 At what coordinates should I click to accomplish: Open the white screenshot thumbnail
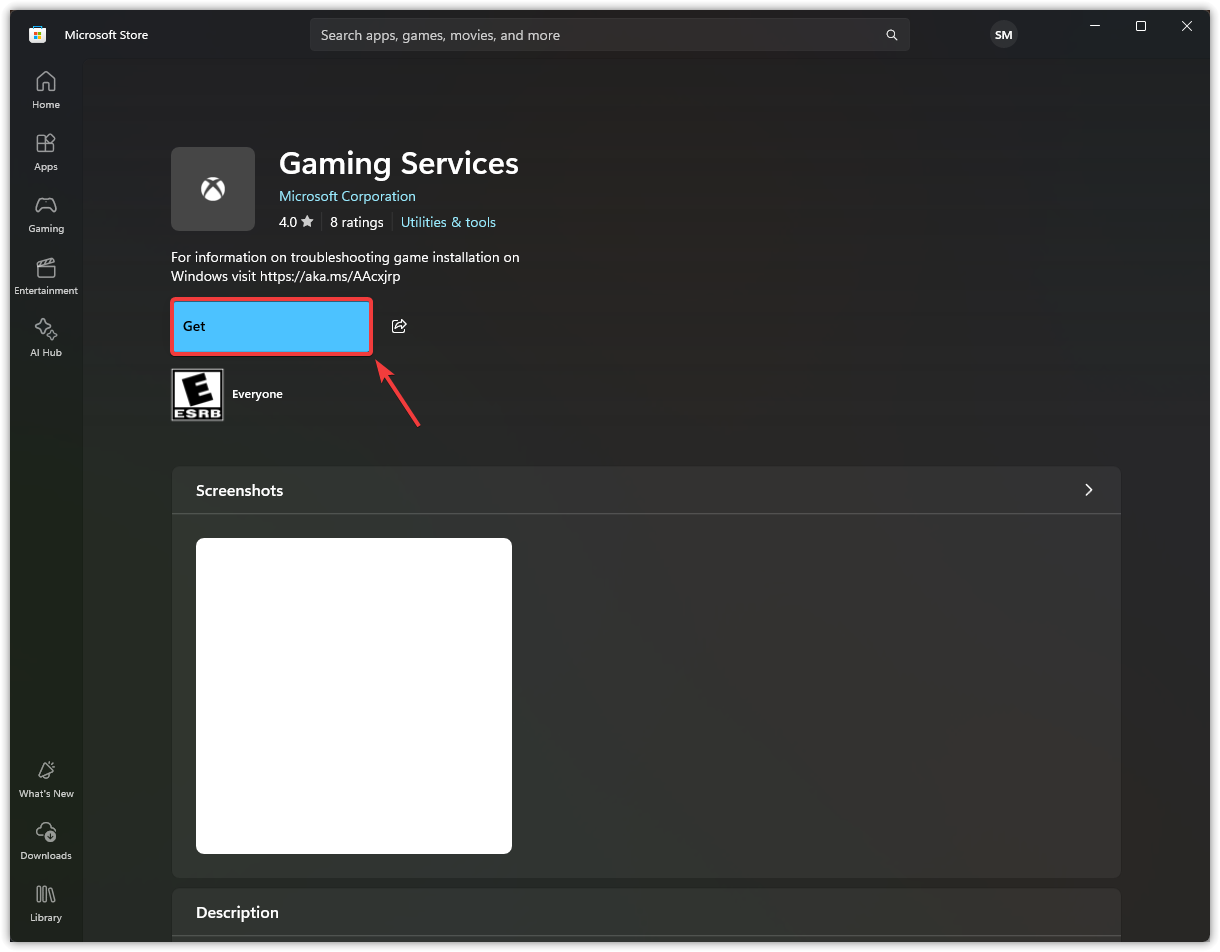coord(354,696)
